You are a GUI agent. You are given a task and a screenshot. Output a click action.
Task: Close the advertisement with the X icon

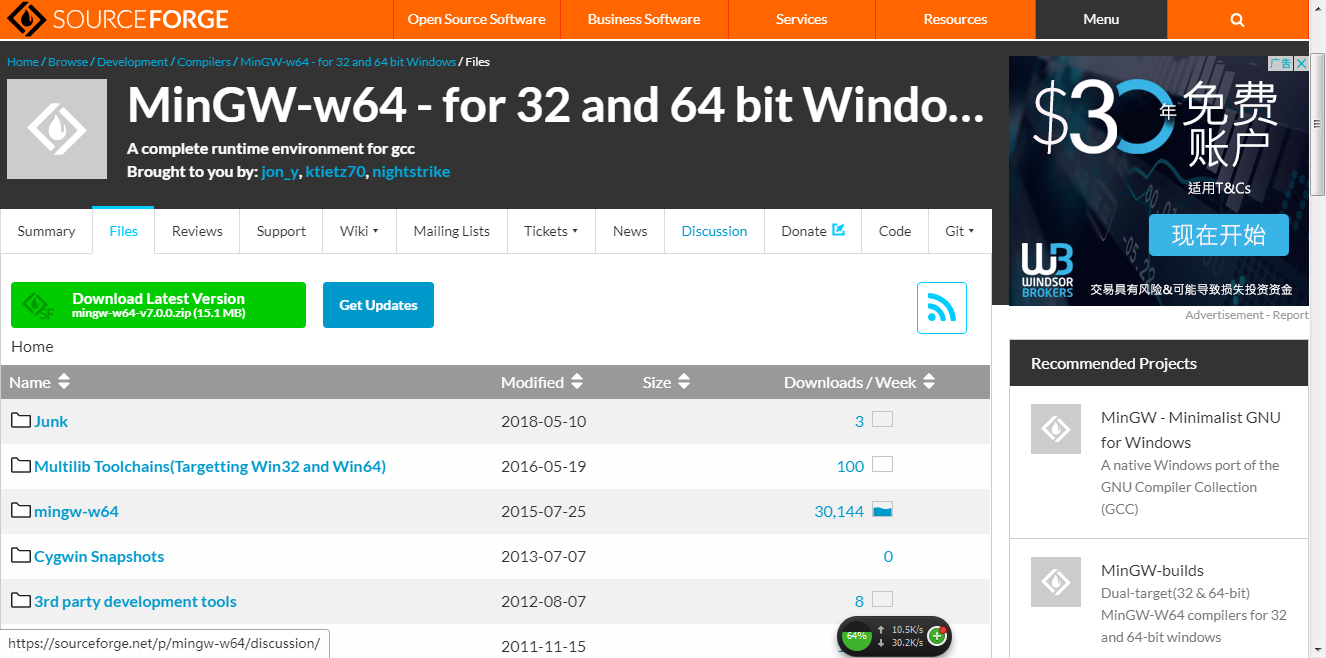click(1301, 63)
